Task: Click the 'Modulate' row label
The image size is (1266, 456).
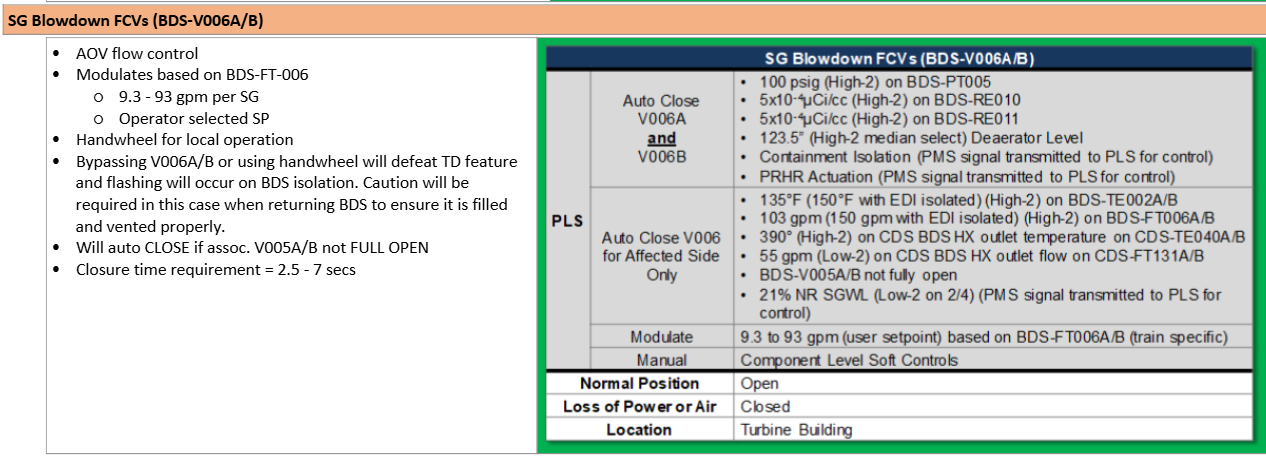Action: [x=661, y=337]
